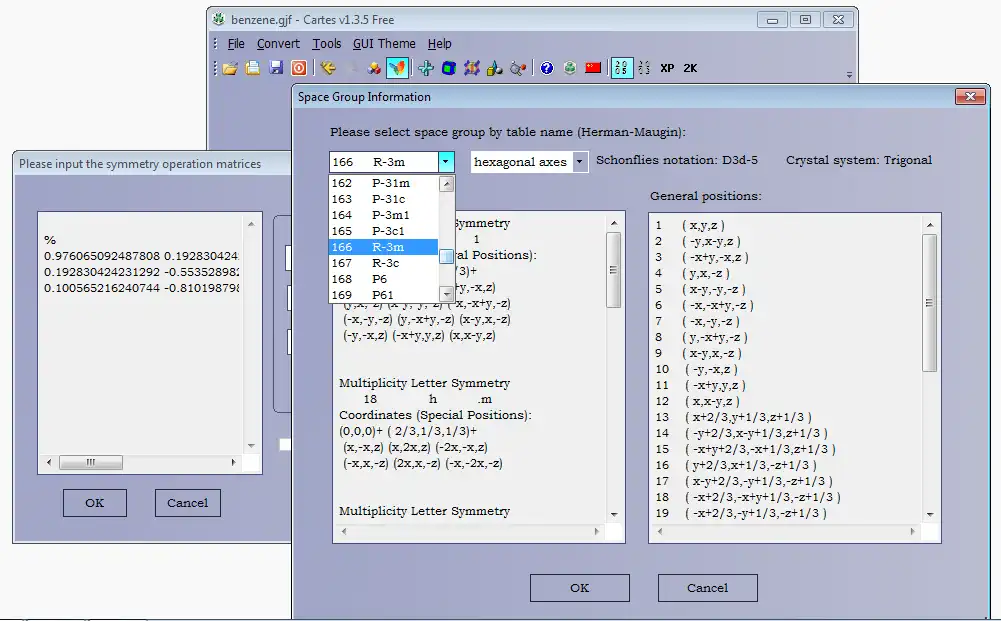
Task: Select the 2003 theme icon
Action: coord(644,68)
